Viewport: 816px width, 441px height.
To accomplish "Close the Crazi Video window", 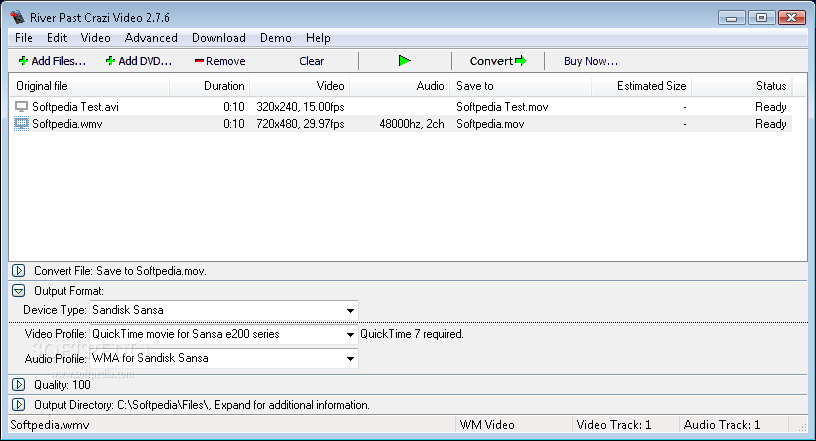I will 792,18.
